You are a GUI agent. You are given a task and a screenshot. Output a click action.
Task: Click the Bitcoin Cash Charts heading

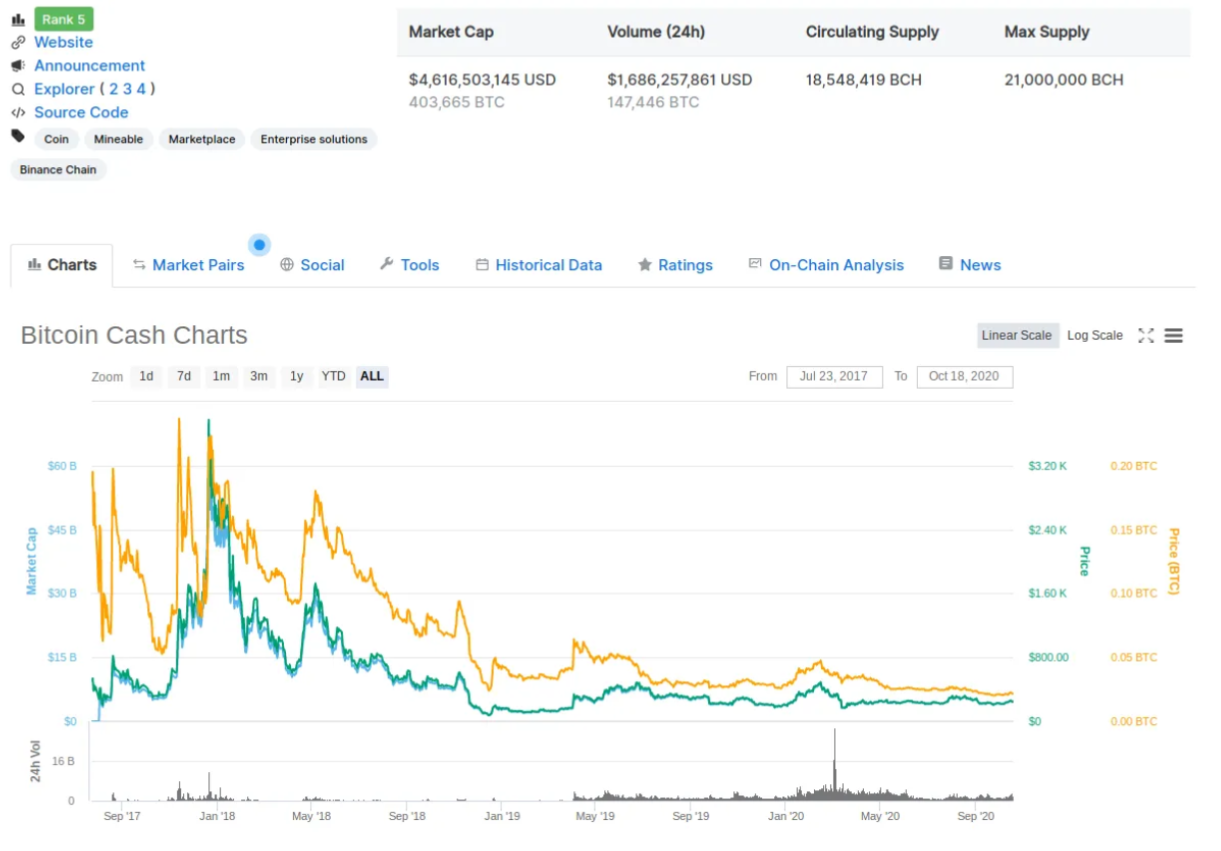pyautogui.click(x=134, y=335)
